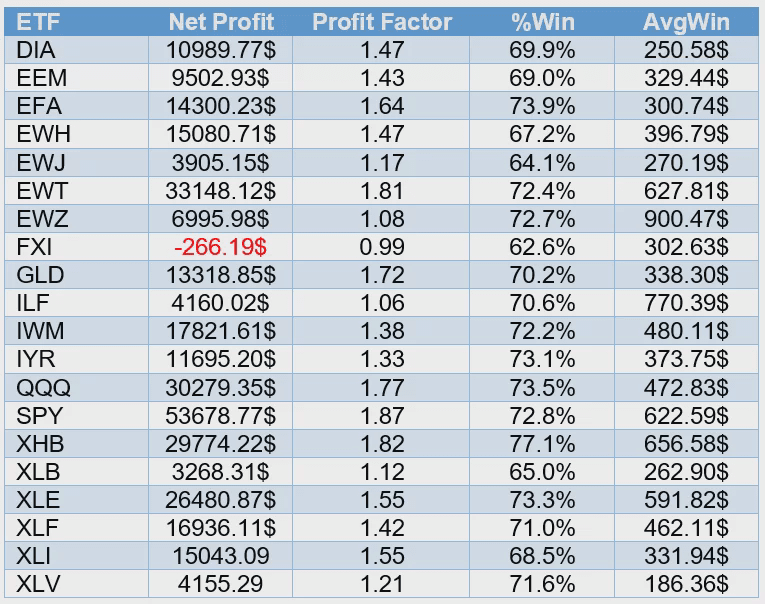Screen dimensions: 765x604
Task: Click the EWT net profit 33148.12$ cell
Action: tap(221, 191)
